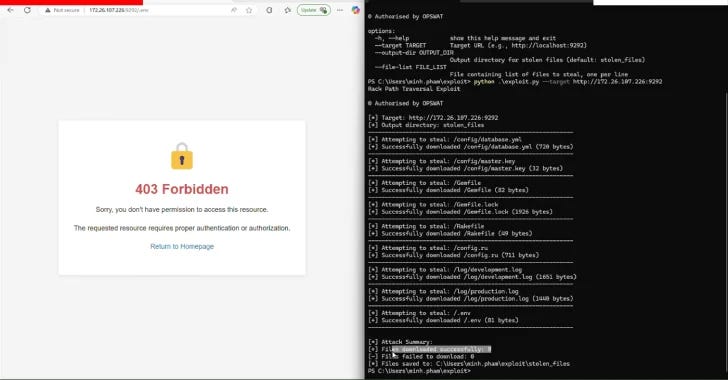This screenshot has width=728, height=380.
Task: Open the browser Settings and more menu
Action: click(340, 10)
